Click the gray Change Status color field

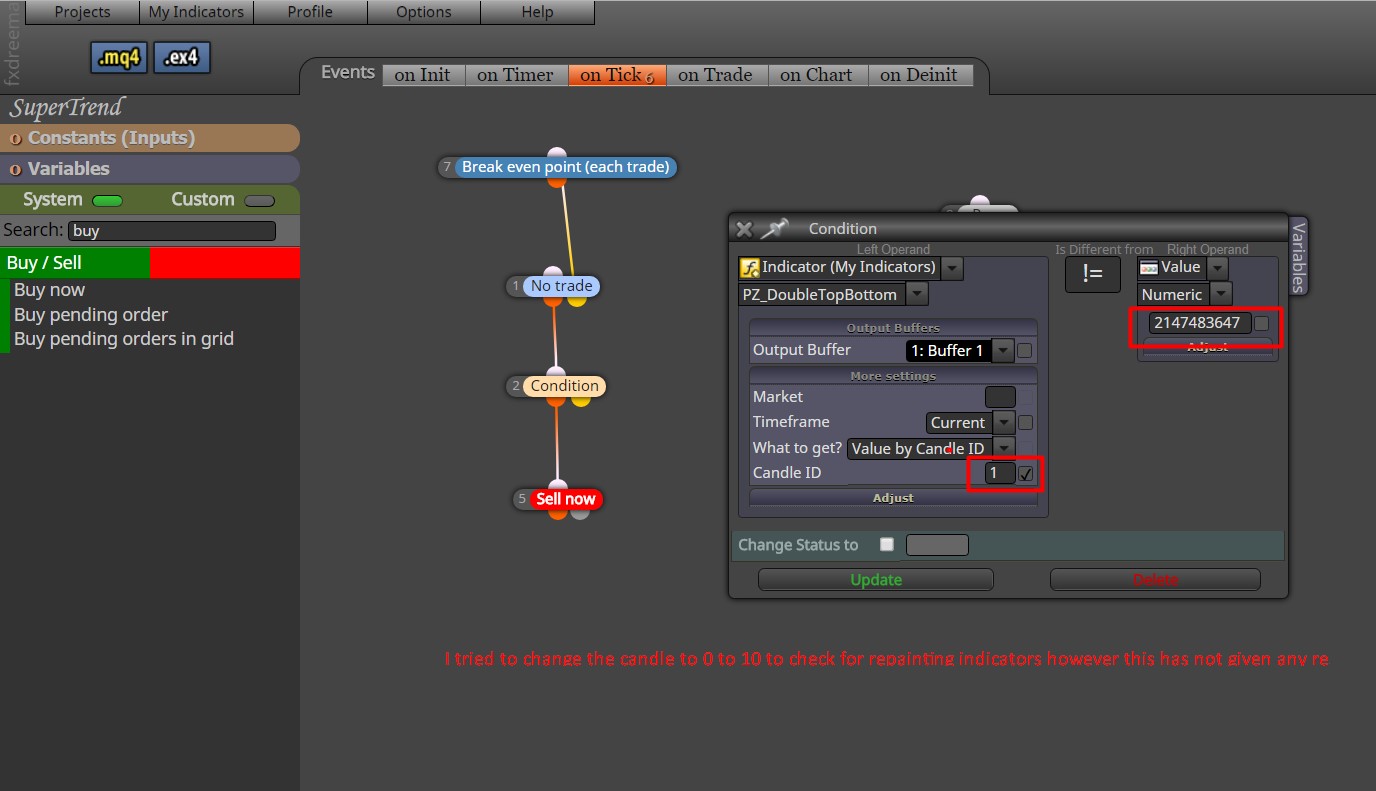point(937,545)
